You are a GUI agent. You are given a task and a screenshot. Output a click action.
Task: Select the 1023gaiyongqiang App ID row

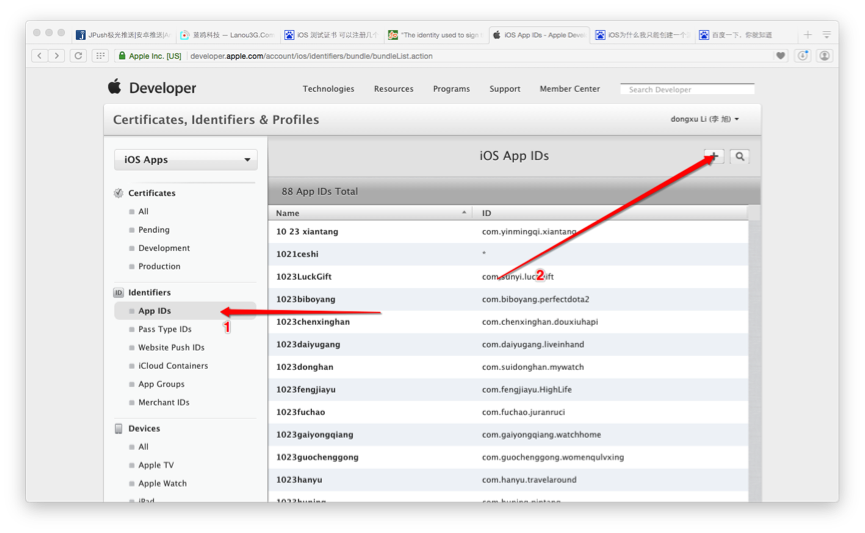point(508,435)
